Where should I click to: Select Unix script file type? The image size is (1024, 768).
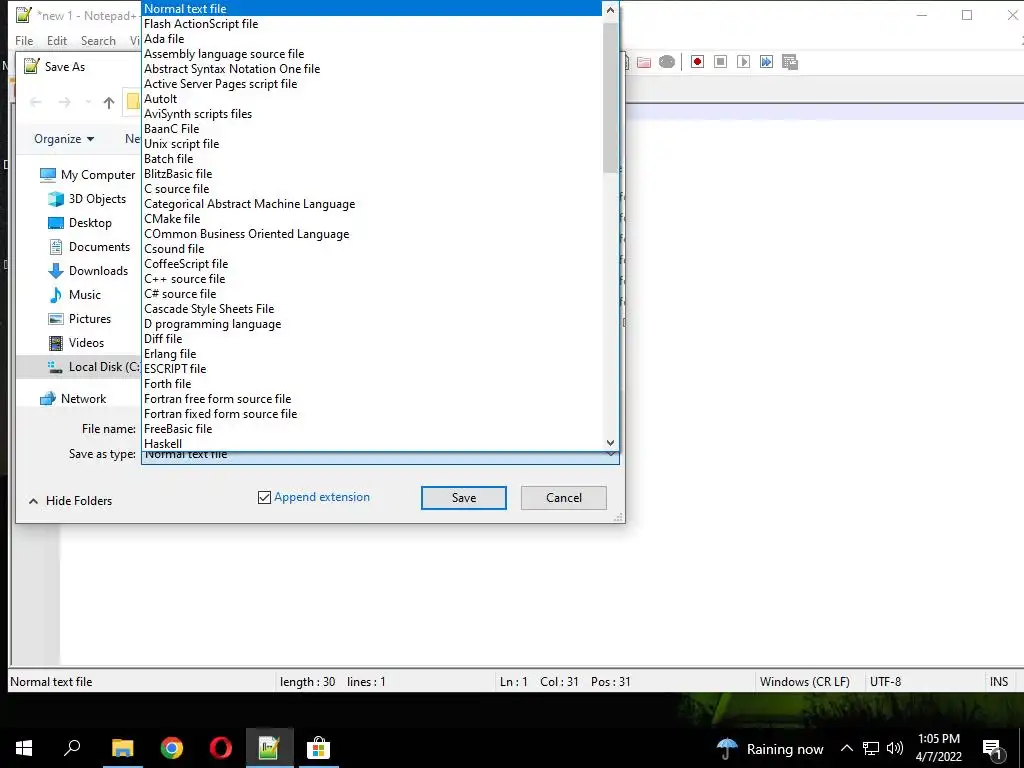[372, 144]
